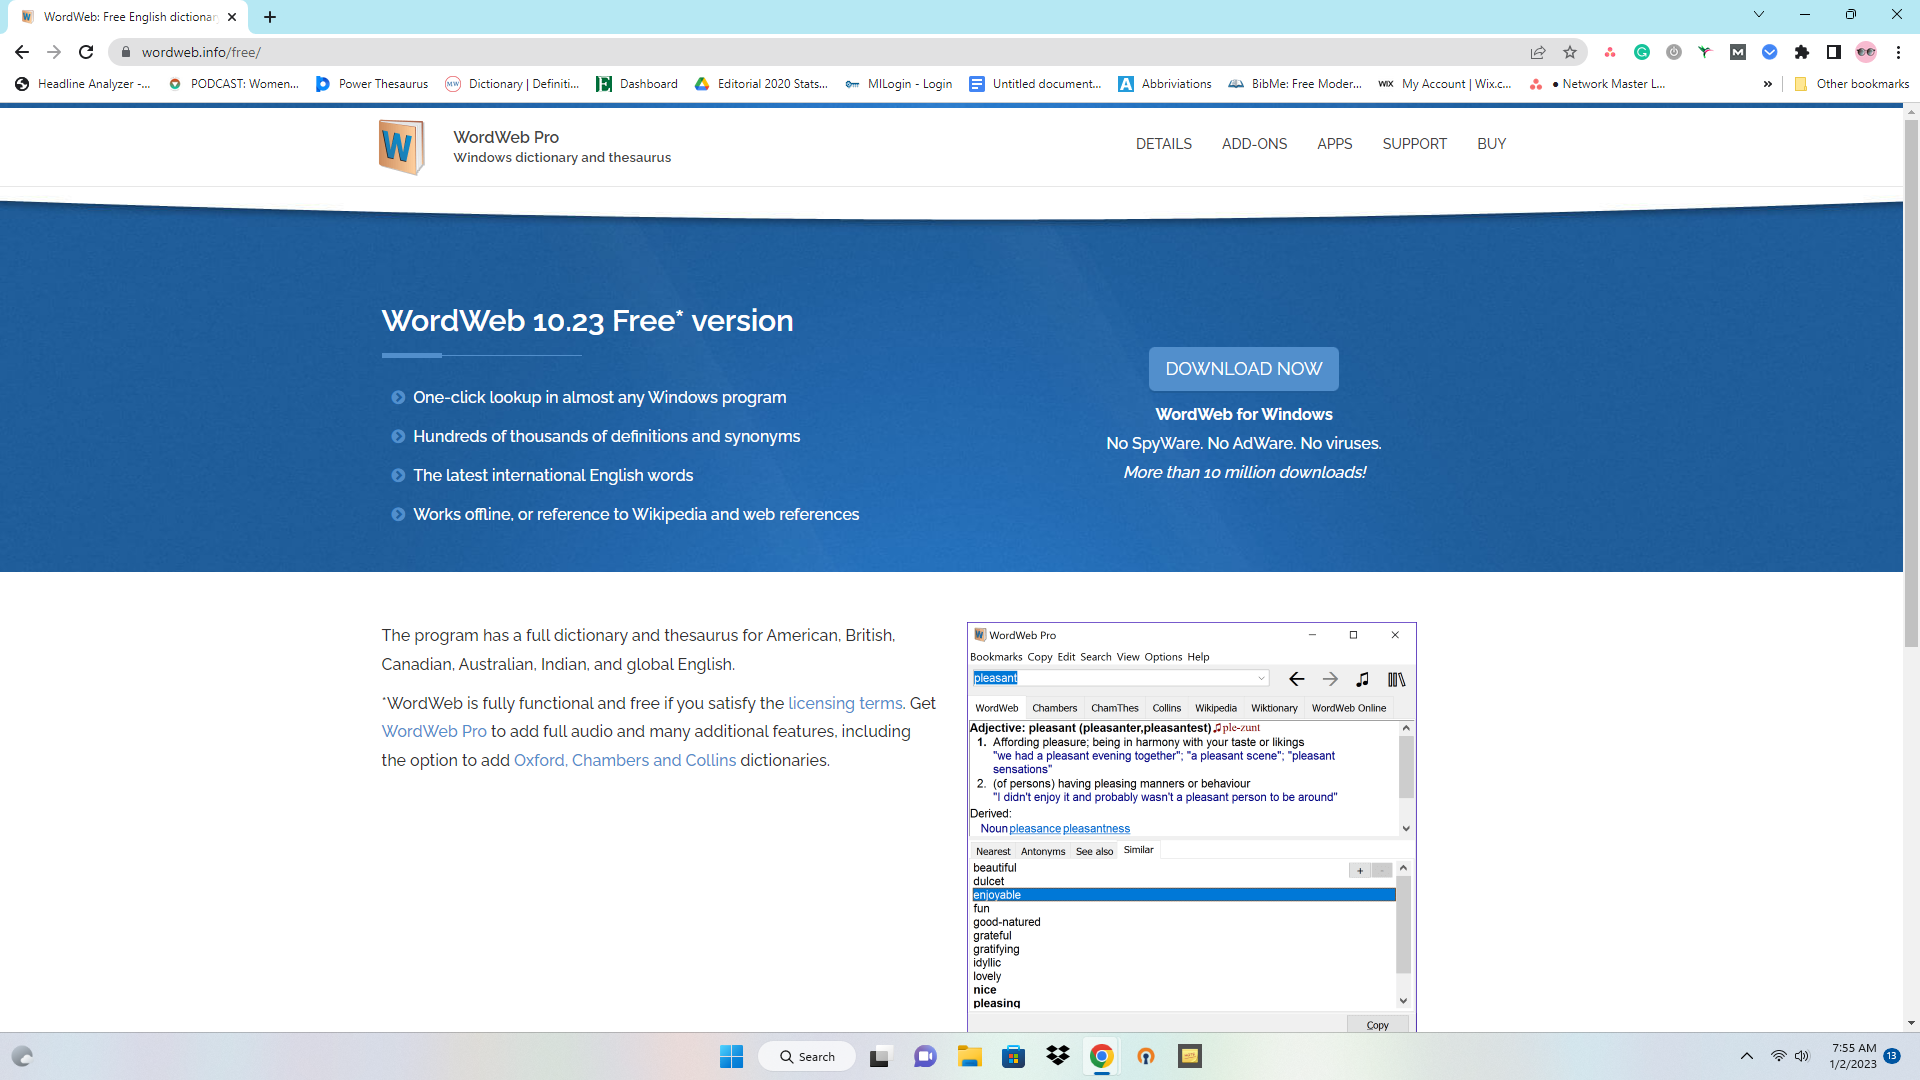The width and height of the screenshot is (1920, 1080).
Task: Follow the licensing terms link
Action: 846,703
